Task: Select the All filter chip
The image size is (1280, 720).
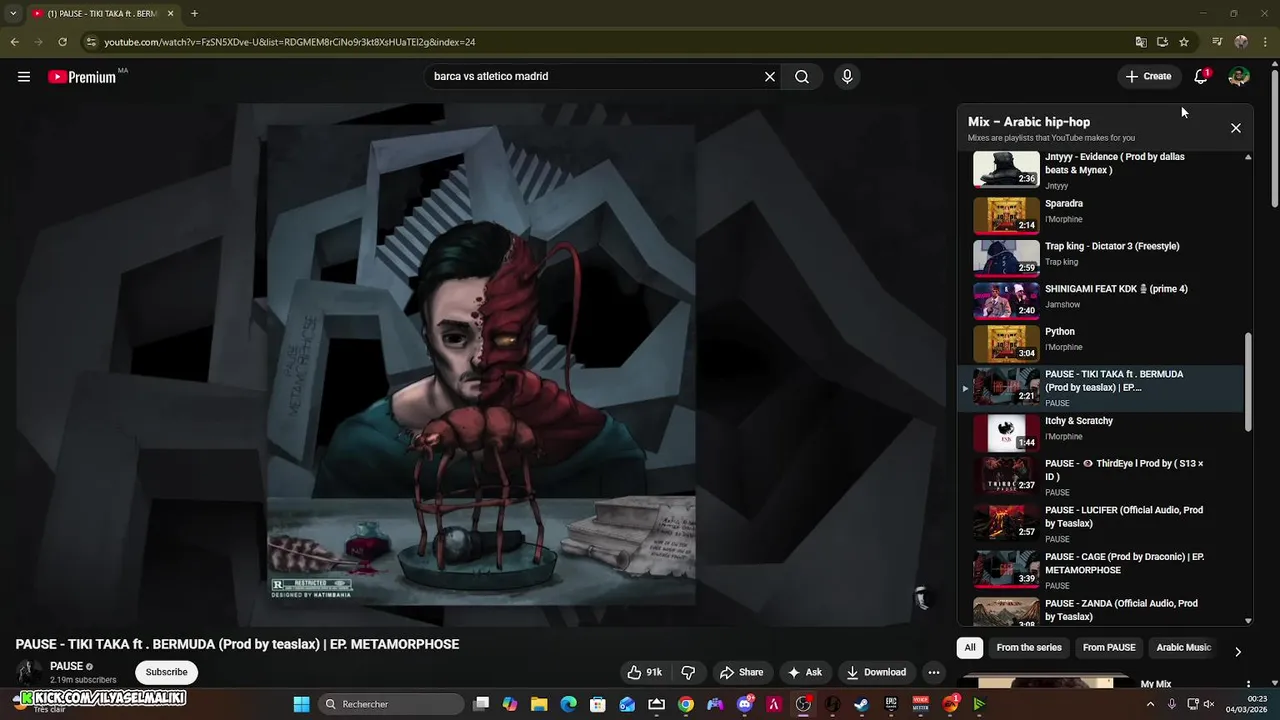Action: point(970,647)
